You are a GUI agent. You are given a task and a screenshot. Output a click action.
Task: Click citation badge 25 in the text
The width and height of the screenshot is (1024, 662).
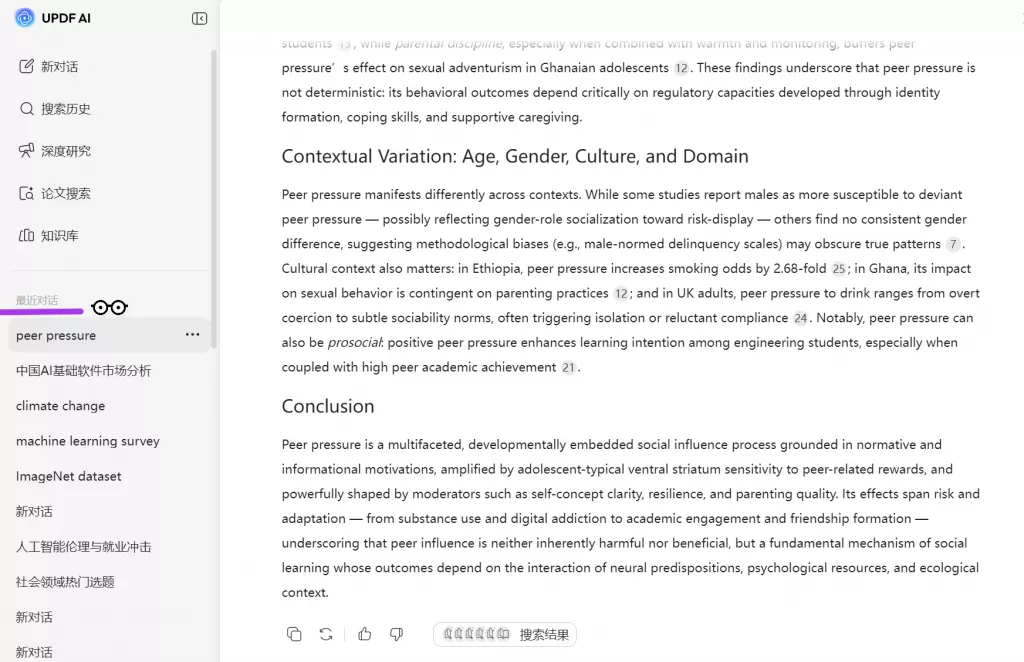click(x=839, y=269)
